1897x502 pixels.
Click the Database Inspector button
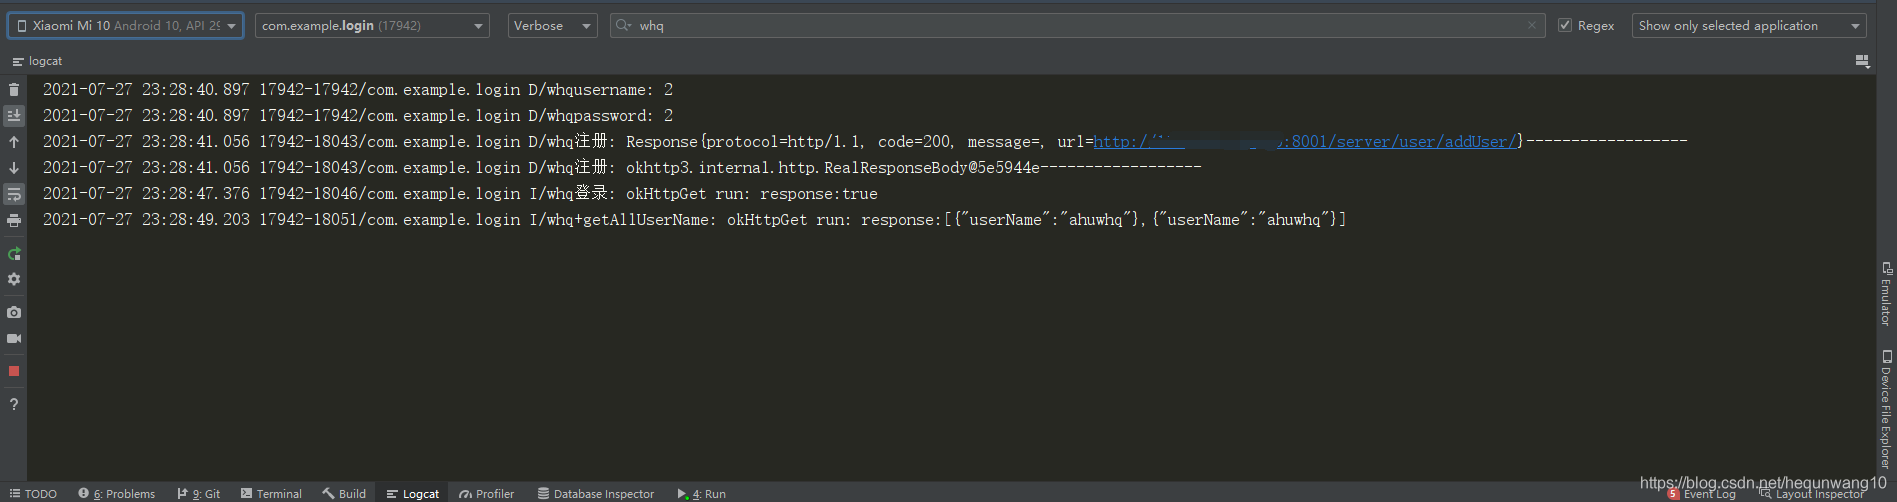[x=596, y=494]
